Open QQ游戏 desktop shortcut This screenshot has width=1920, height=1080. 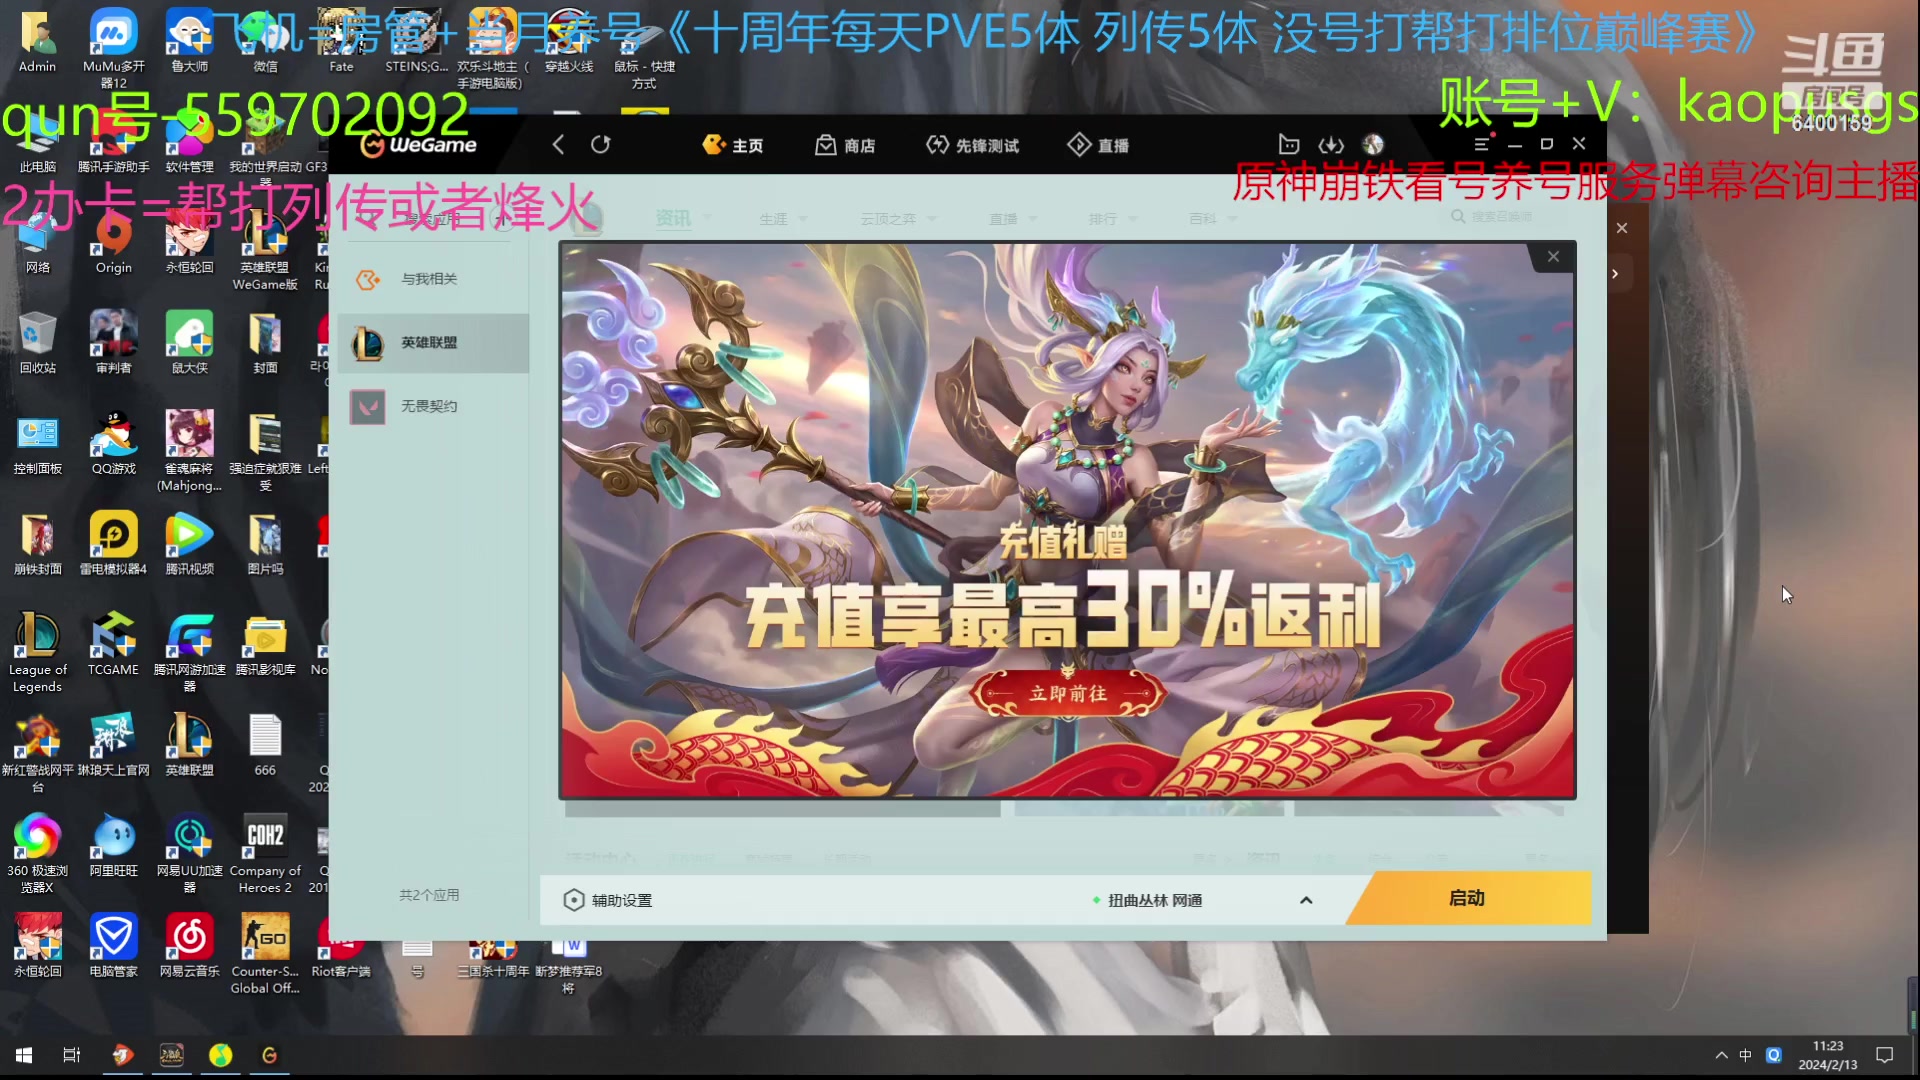tap(113, 444)
